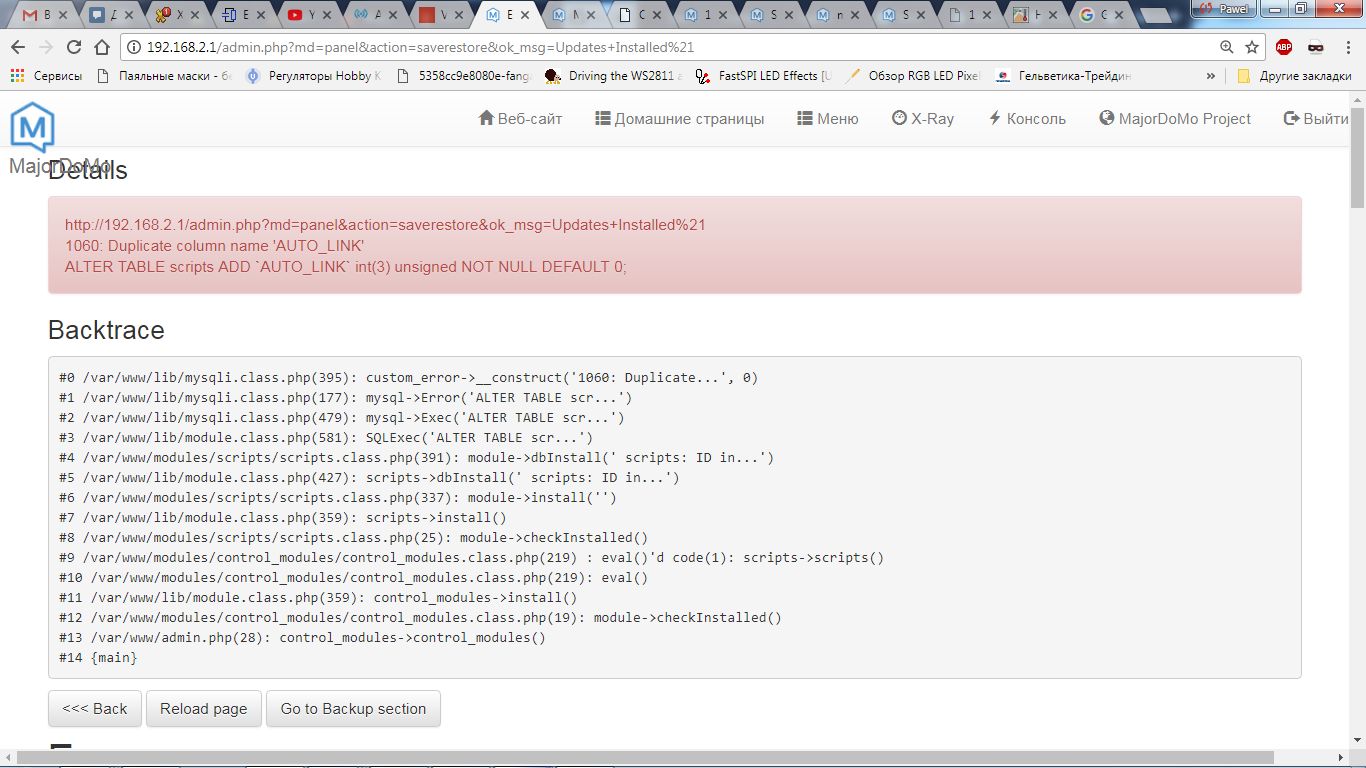Viewport: 1366px width, 768px height.
Task: Click Go to Backup section button
Action: 353,708
